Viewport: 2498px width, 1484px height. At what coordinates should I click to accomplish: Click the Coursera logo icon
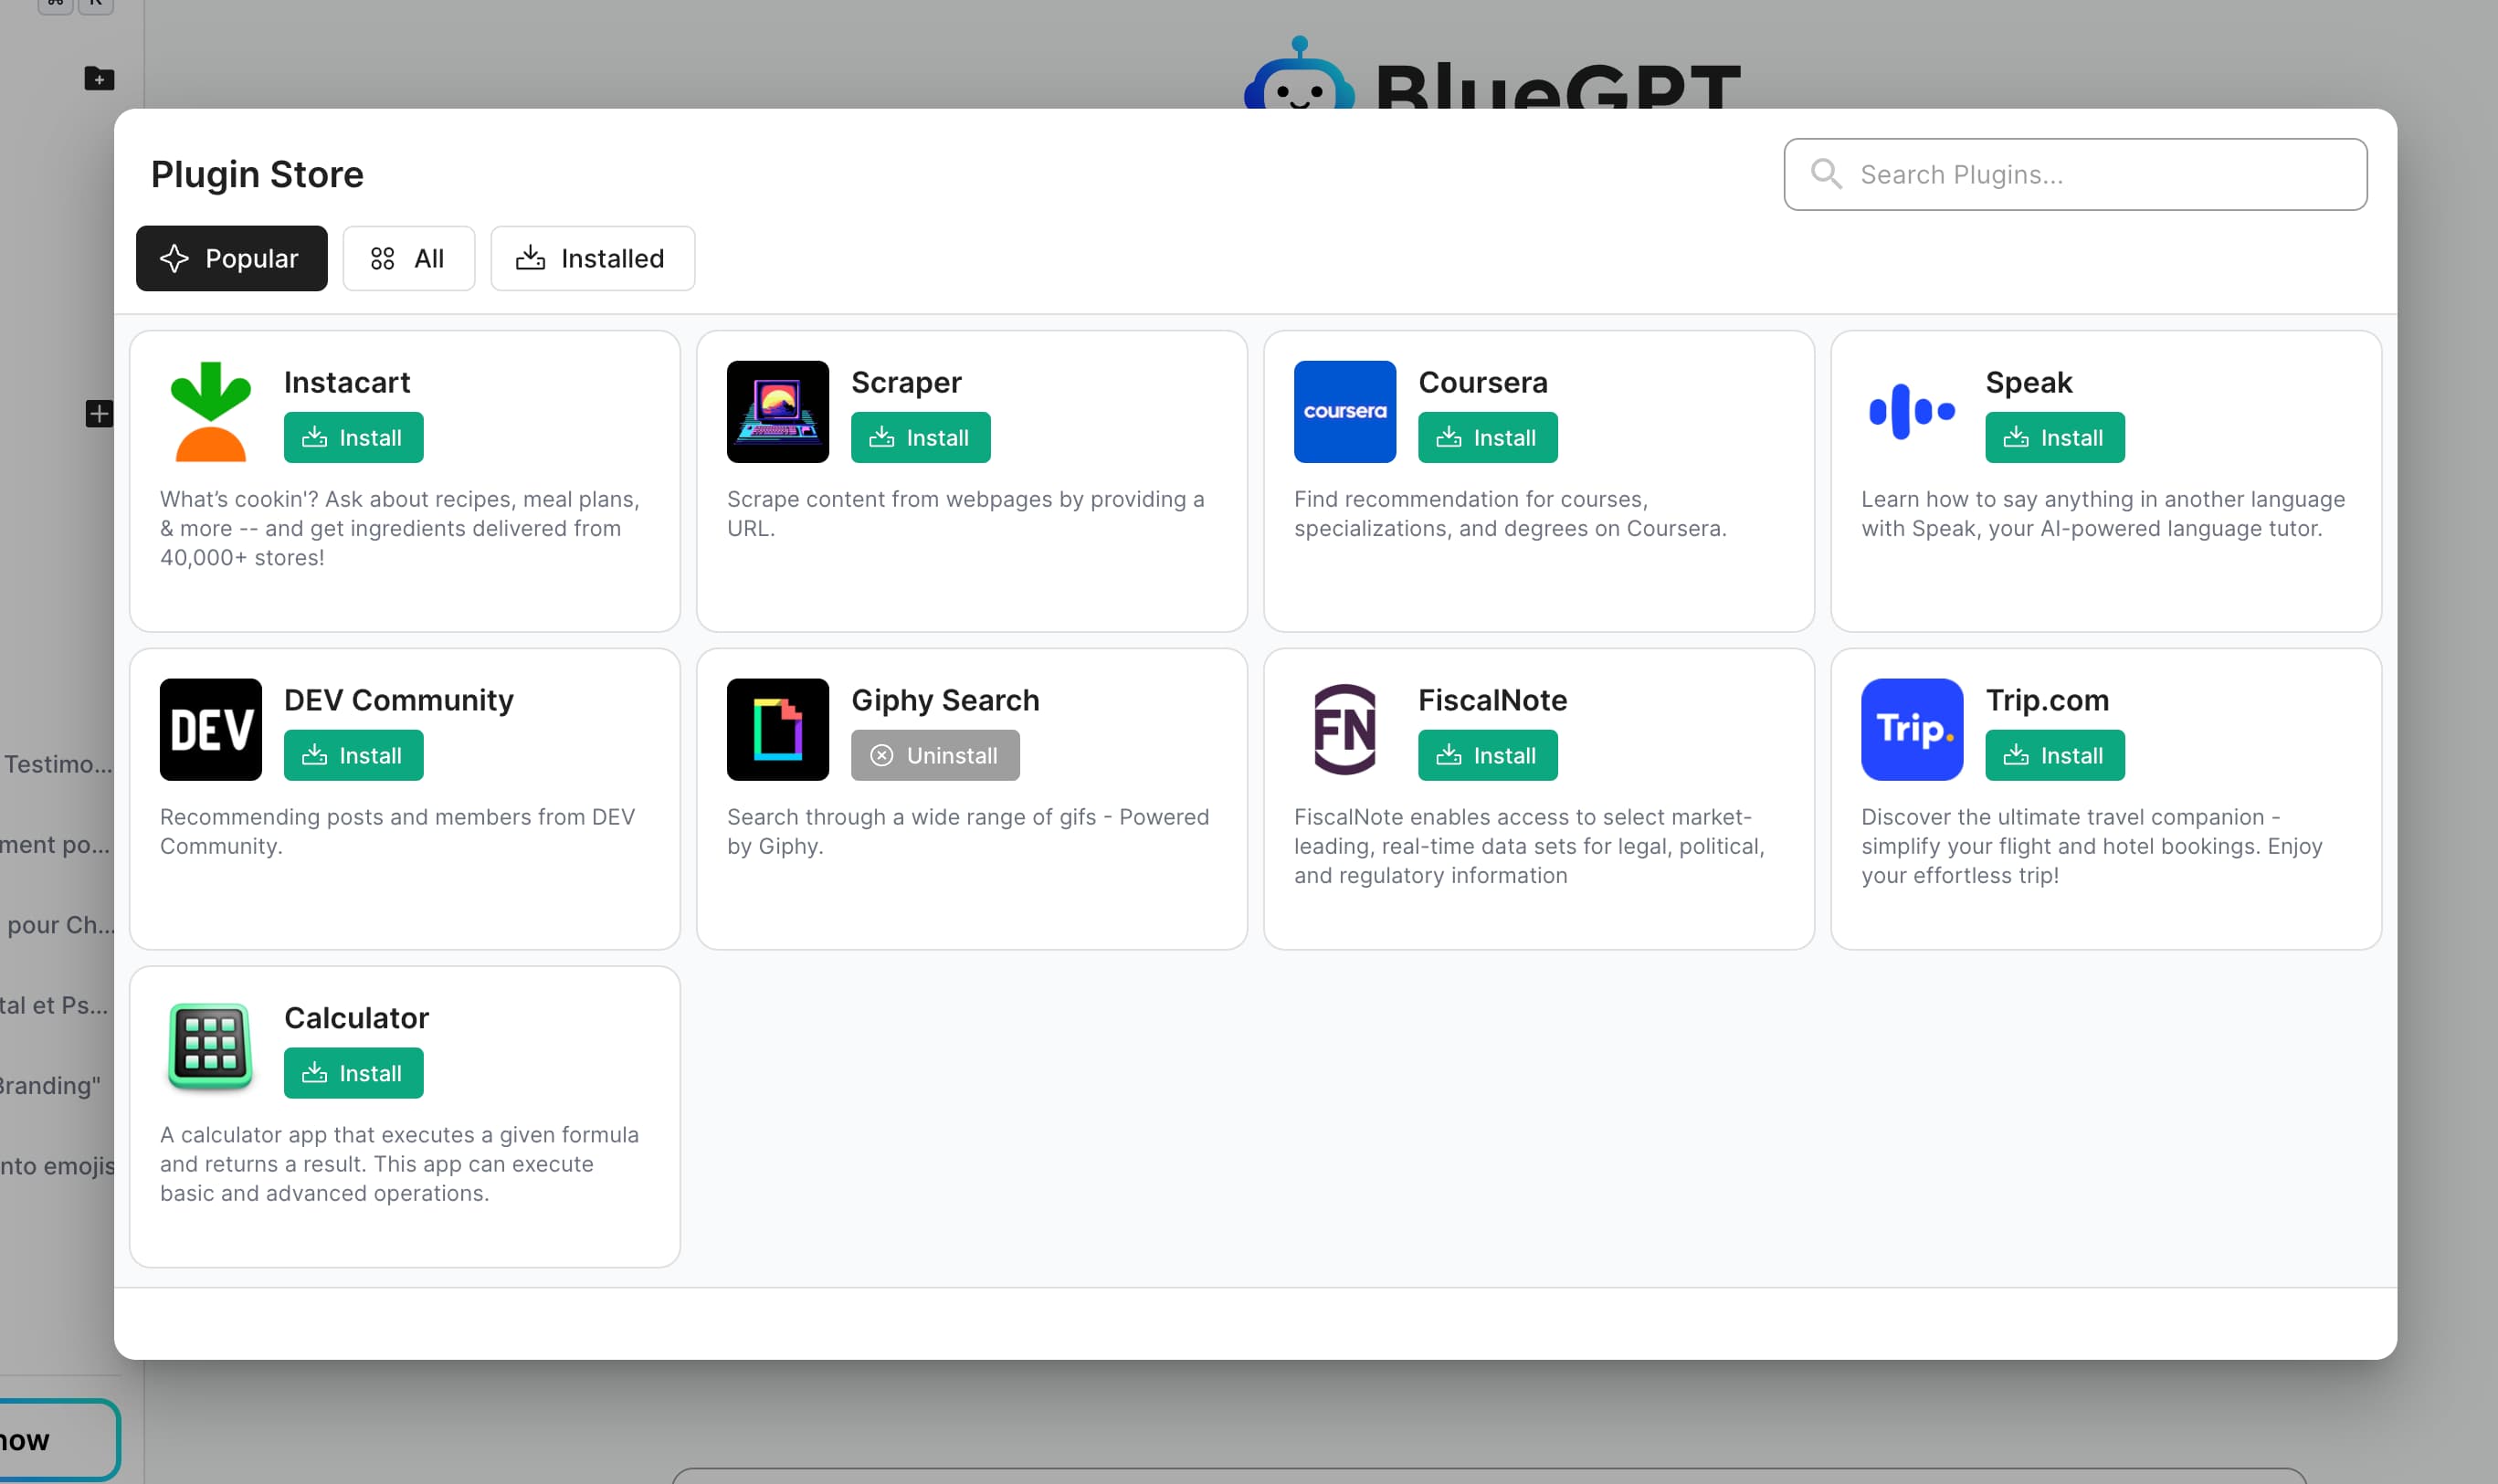[1345, 411]
